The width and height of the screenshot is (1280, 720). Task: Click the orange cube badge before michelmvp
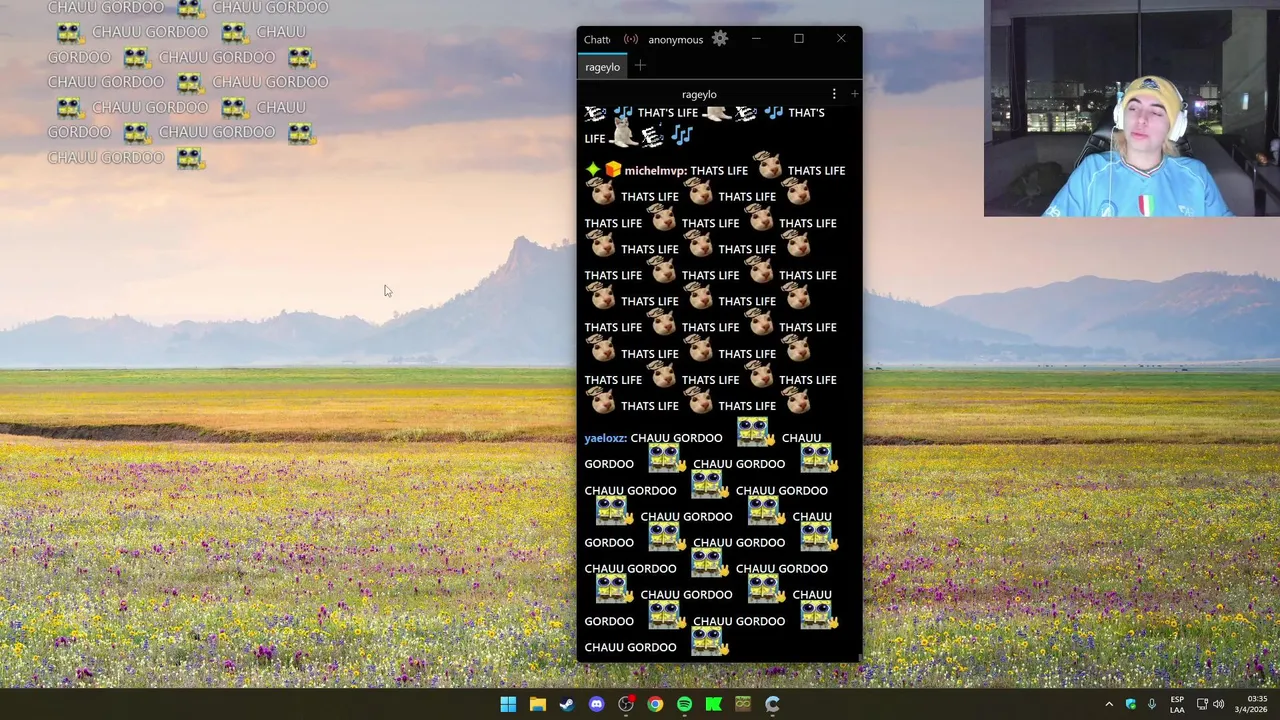coord(613,170)
